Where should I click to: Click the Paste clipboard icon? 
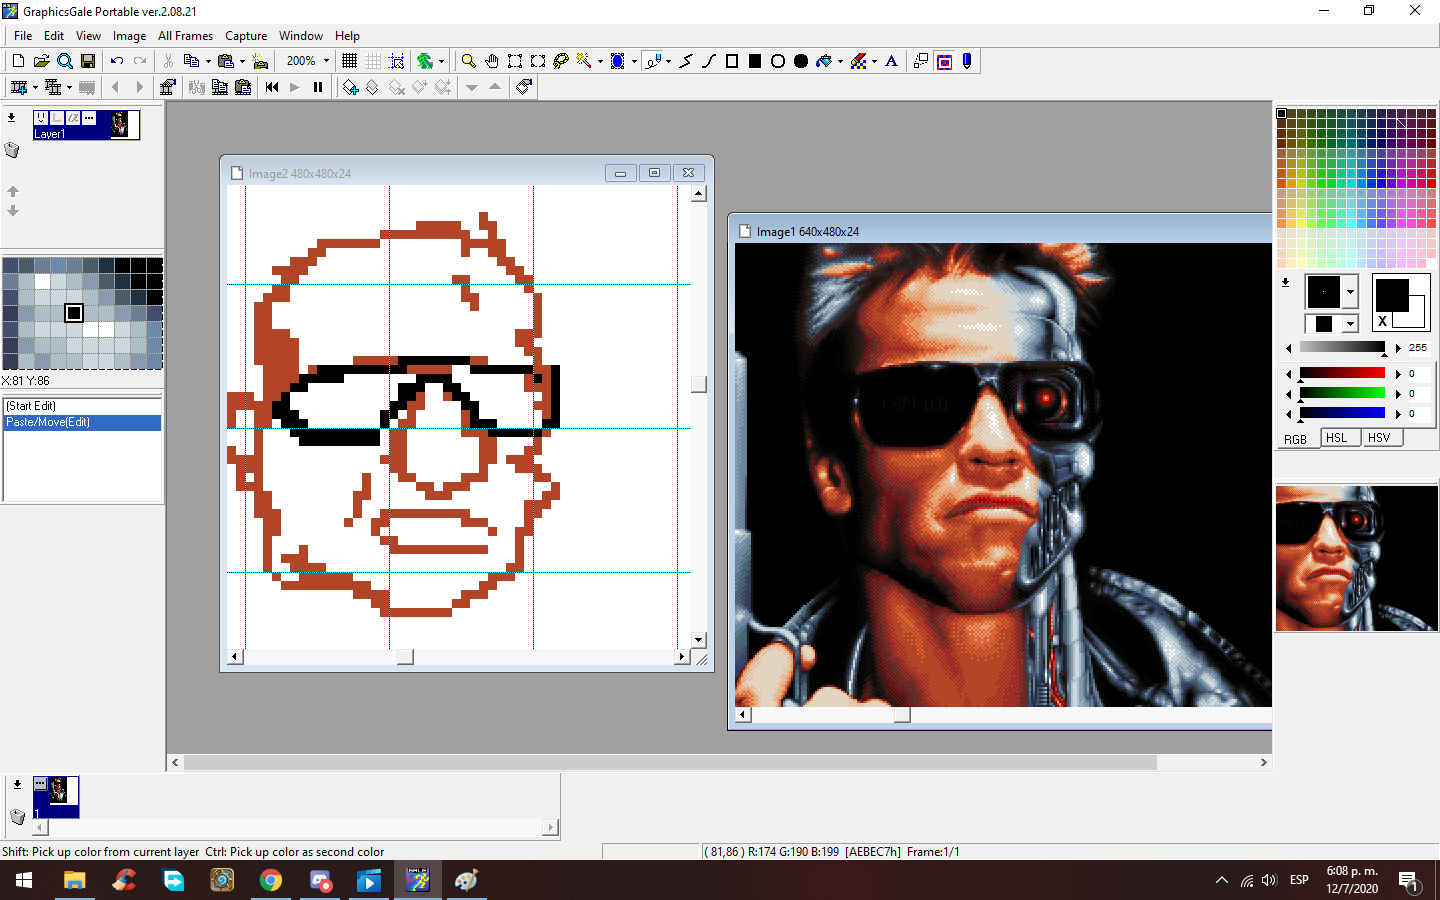(226, 61)
